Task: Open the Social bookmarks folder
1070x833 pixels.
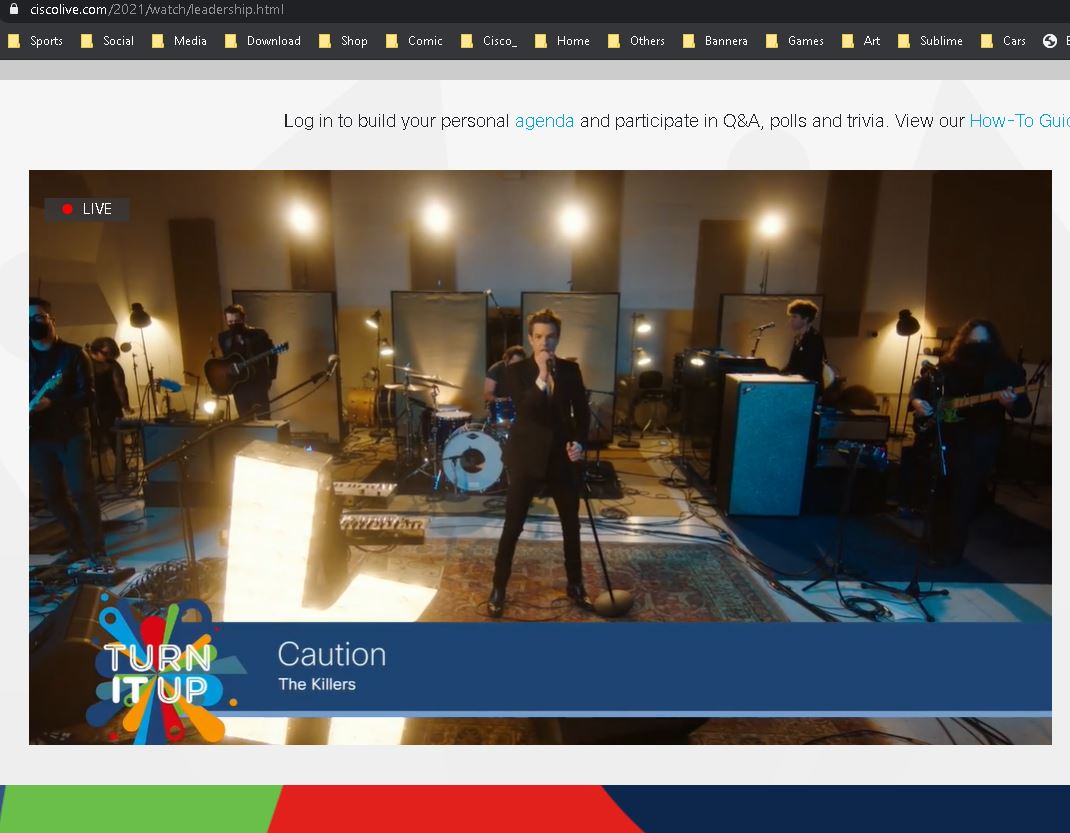Action: [x=108, y=41]
